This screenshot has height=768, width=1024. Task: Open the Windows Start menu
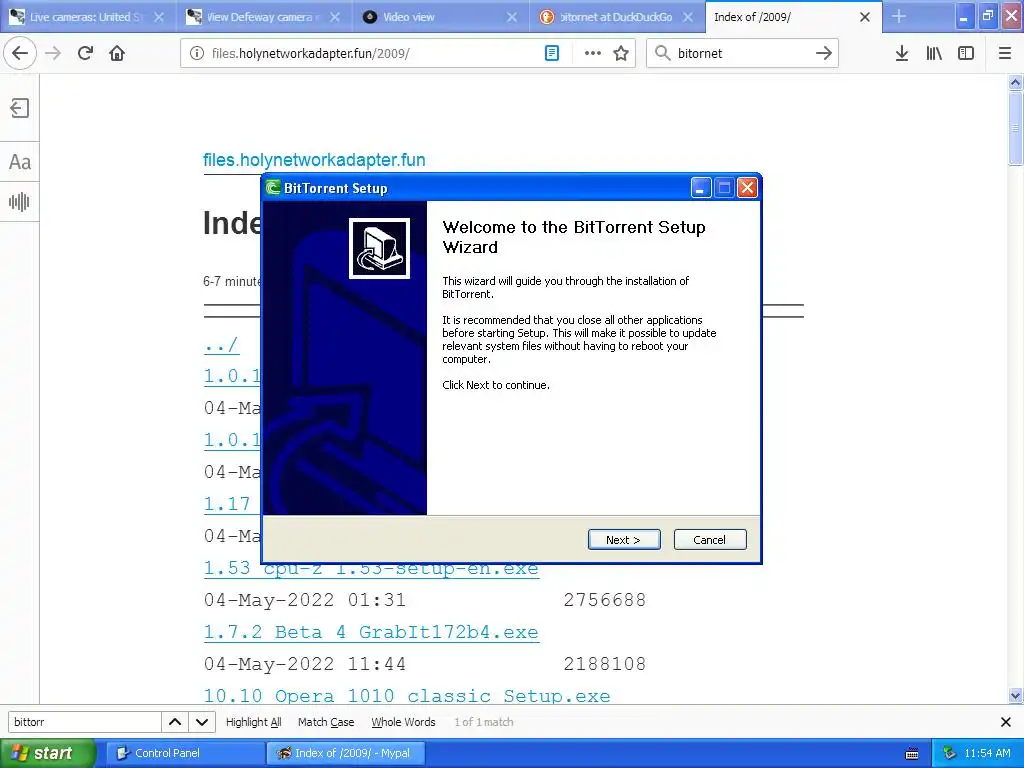[x=46, y=753]
